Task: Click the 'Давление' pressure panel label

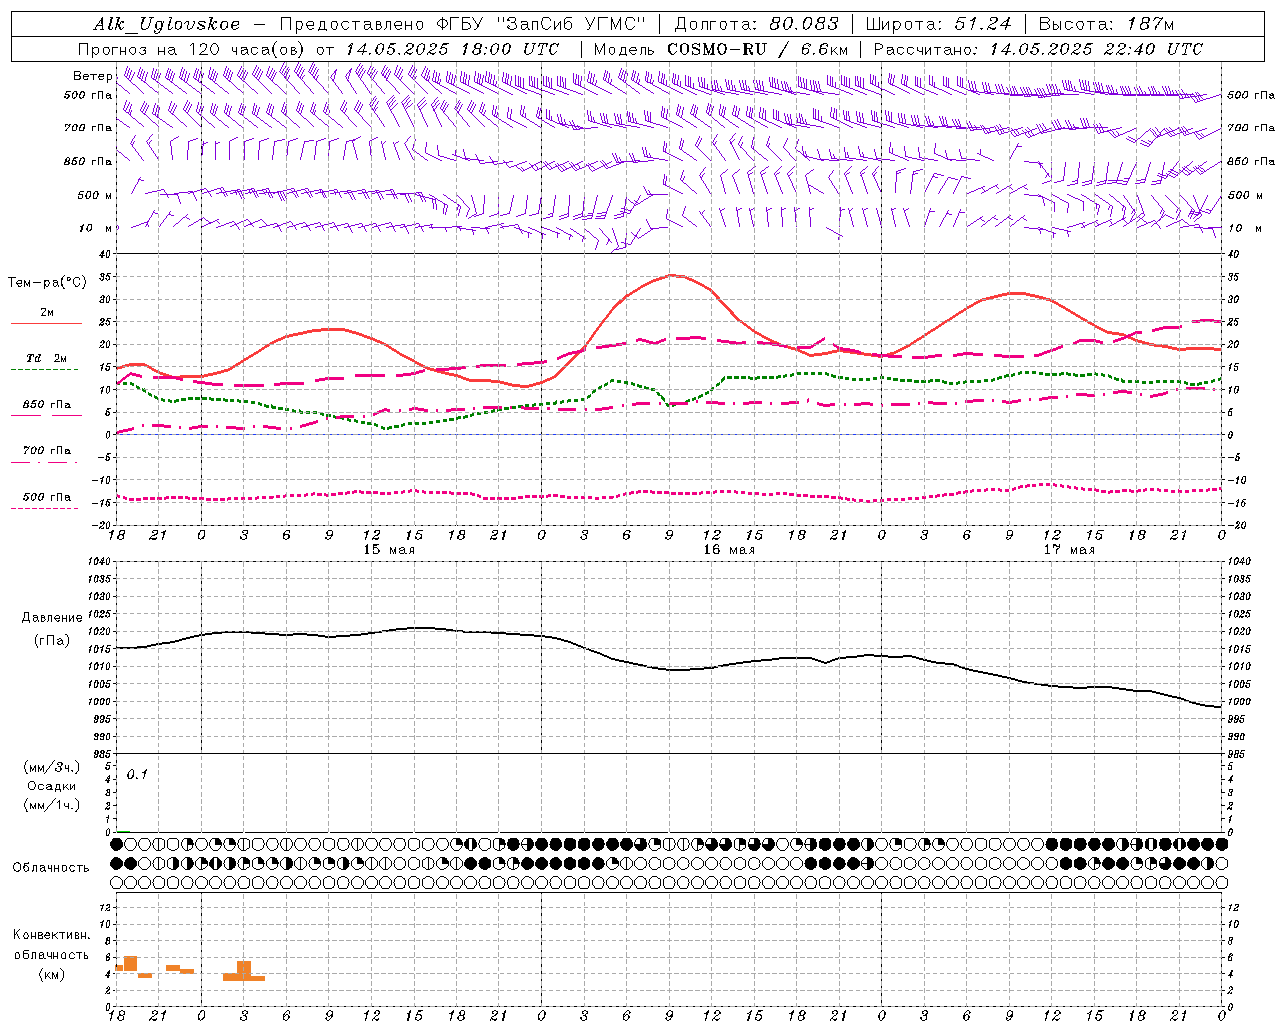Action: (x=52, y=618)
